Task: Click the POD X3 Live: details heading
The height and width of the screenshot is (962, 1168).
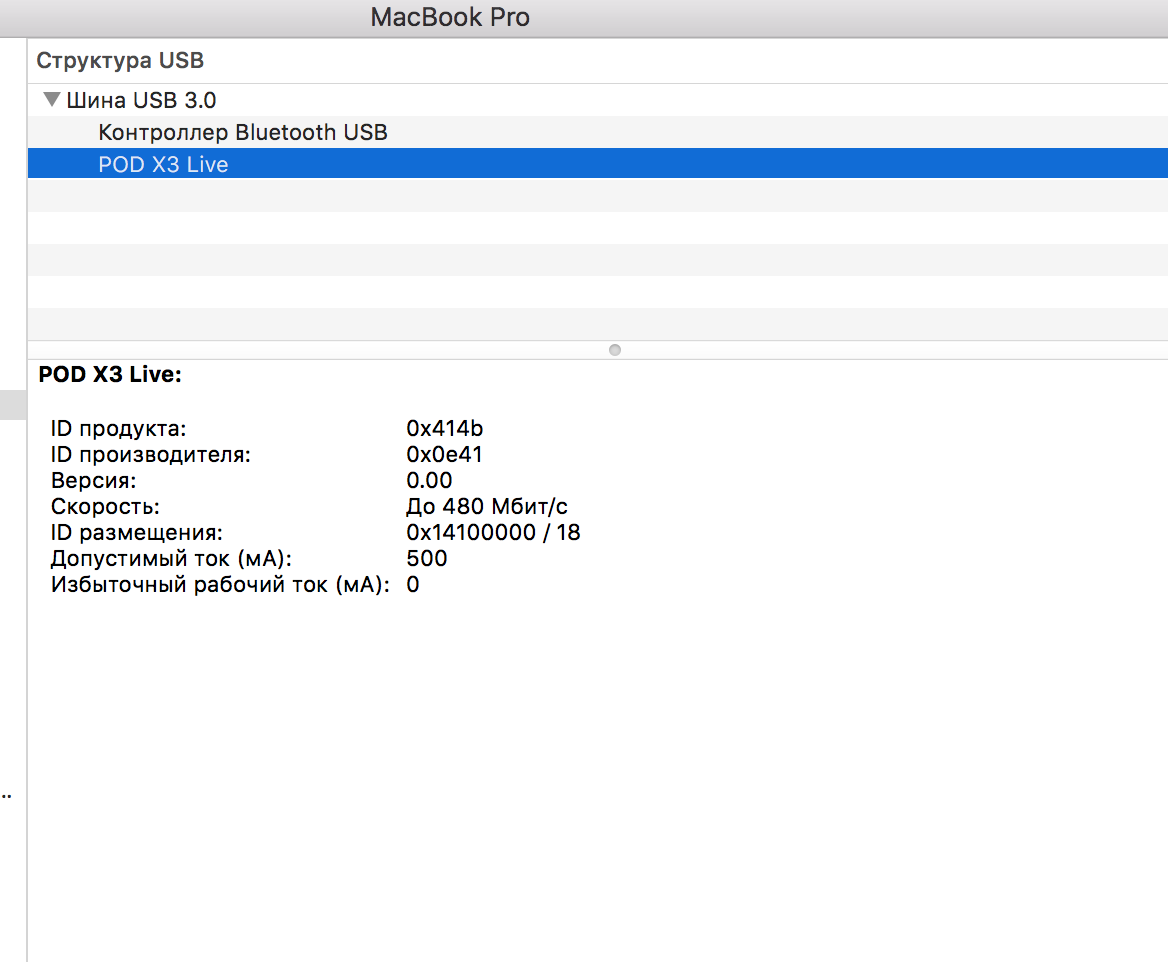Action: (110, 374)
